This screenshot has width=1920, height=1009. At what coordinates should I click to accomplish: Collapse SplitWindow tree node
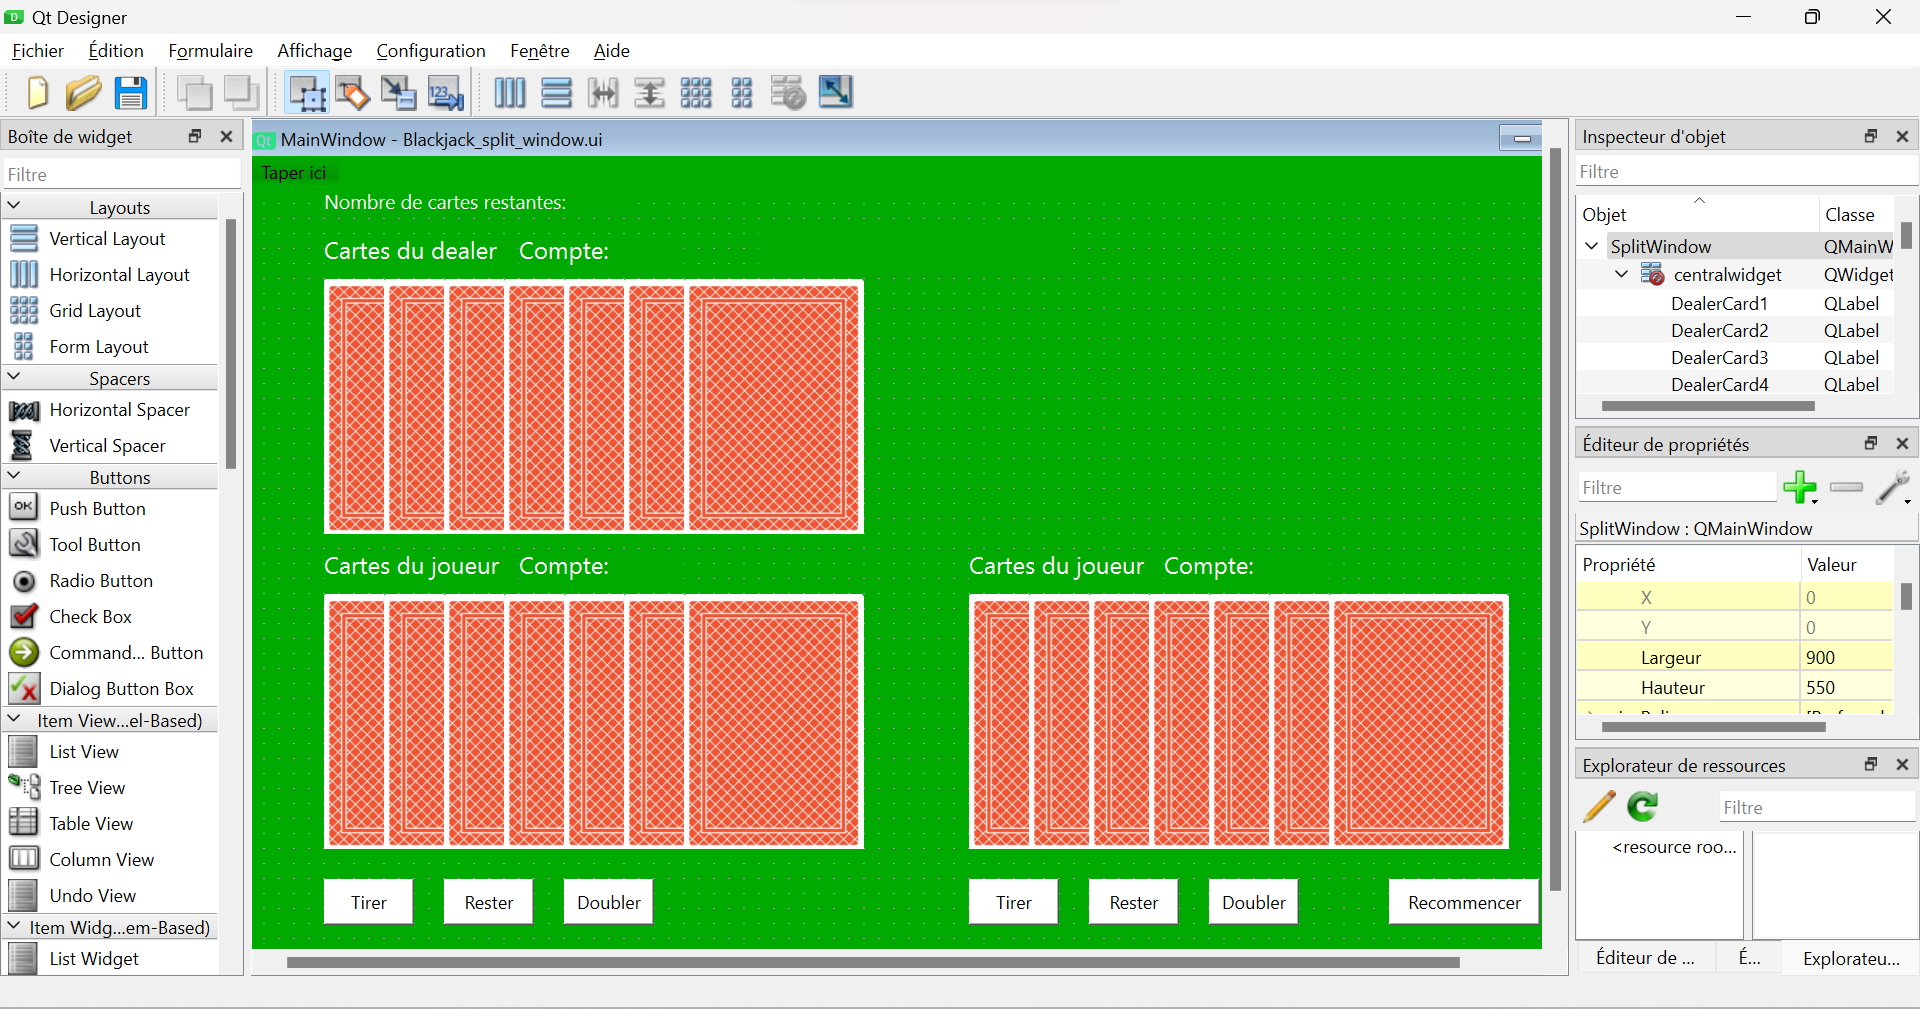(x=1592, y=246)
